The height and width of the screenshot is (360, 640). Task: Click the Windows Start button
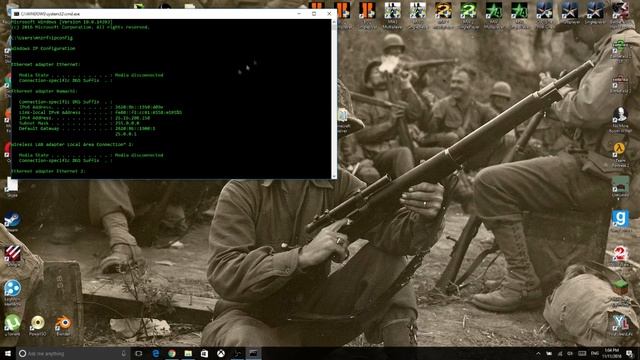8,353
